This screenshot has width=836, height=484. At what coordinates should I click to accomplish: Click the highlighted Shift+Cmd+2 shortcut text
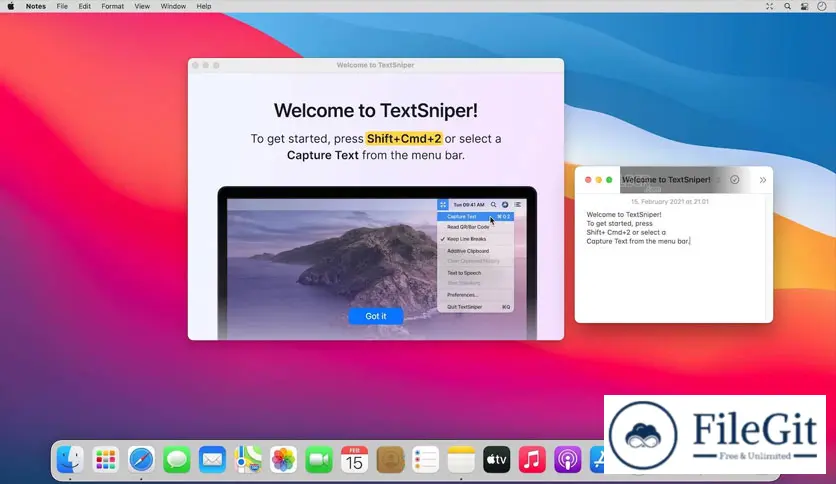click(404, 139)
